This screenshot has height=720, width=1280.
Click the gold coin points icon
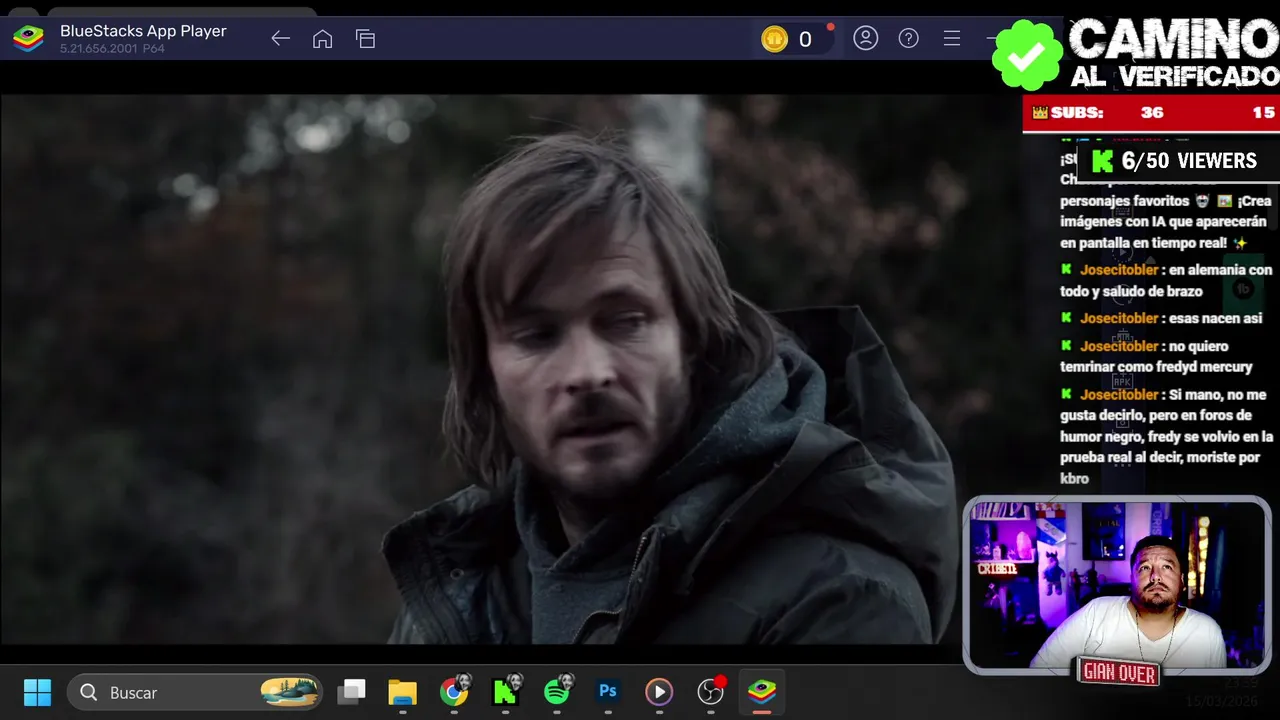point(774,39)
